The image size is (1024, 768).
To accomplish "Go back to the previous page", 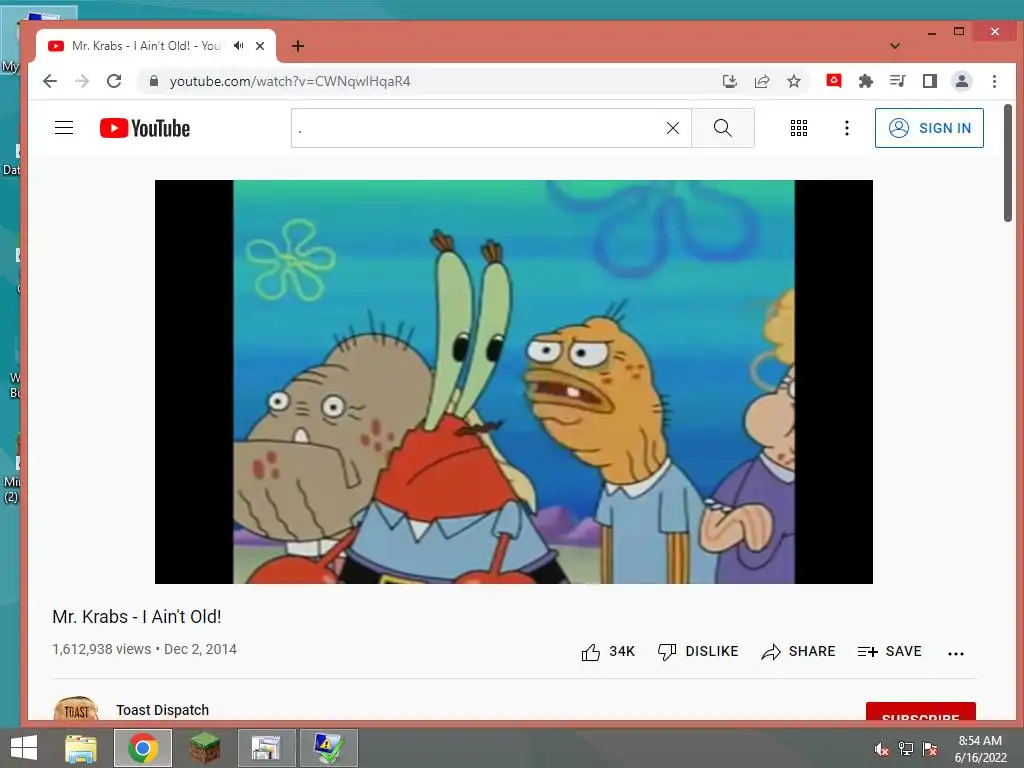I will pyautogui.click(x=50, y=81).
